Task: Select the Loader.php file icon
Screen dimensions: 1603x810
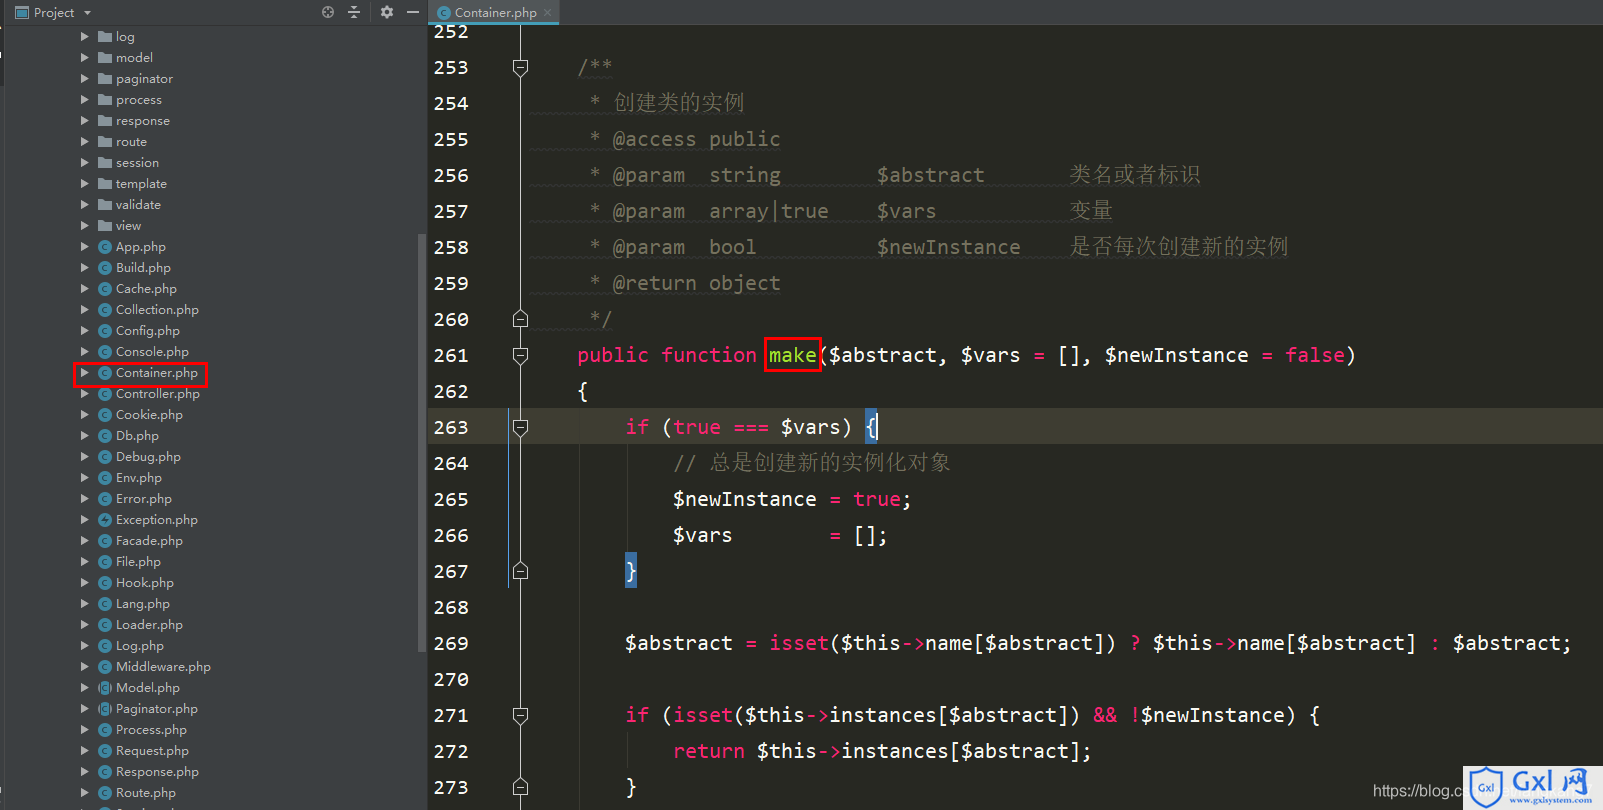Action: point(105,625)
